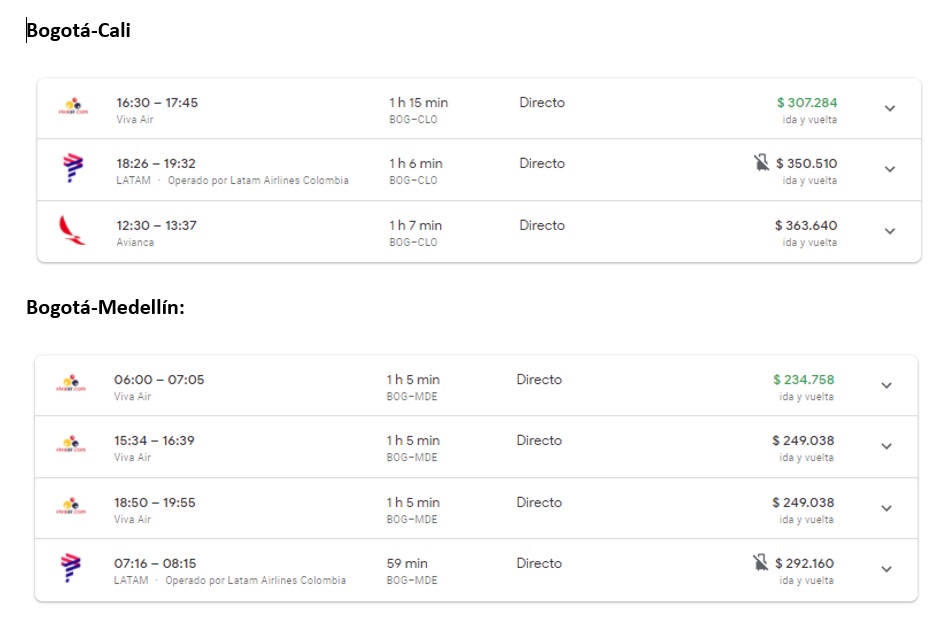940x623 pixels.
Task: Expand the 18:26 – 19:32 LATAM flight details
Action: click(x=889, y=169)
